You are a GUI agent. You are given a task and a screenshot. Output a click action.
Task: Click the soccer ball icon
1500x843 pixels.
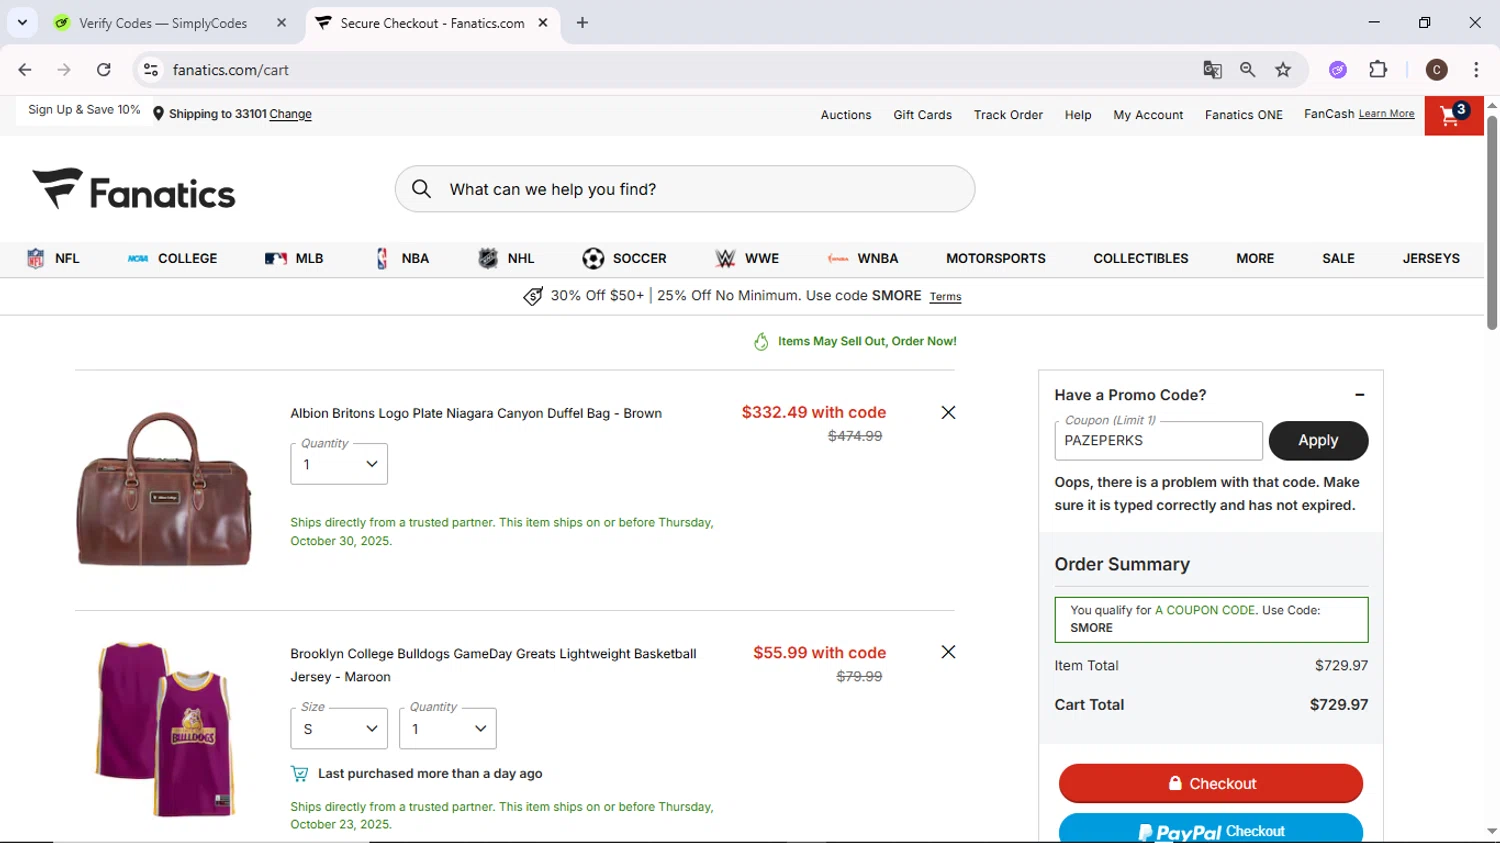pyautogui.click(x=593, y=258)
